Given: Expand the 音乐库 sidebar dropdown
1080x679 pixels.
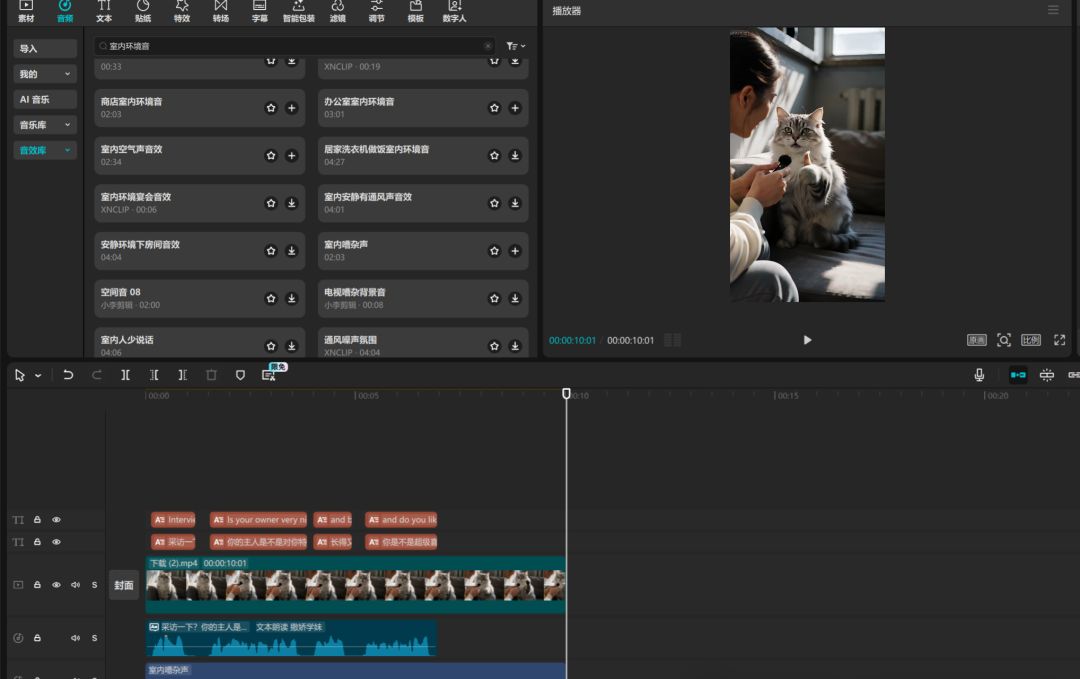Looking at the screenshot, I should 44,124.
